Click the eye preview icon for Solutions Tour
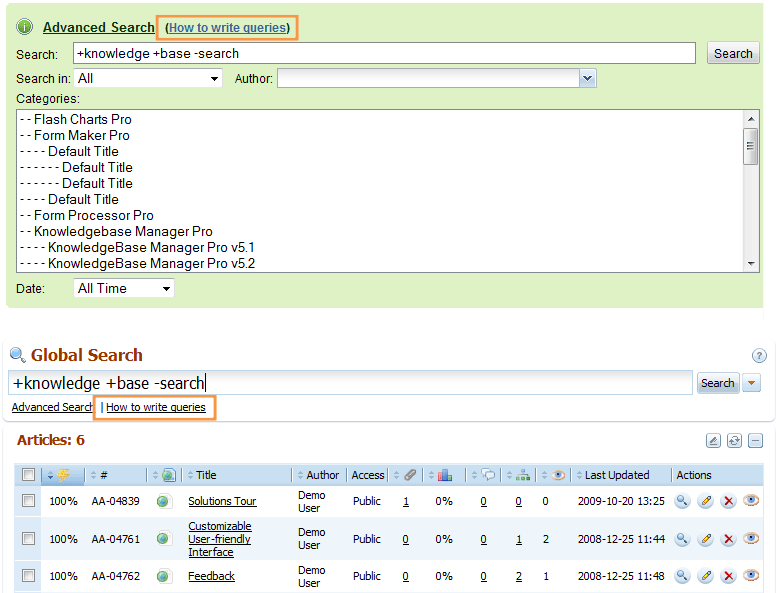 (751, 500)
